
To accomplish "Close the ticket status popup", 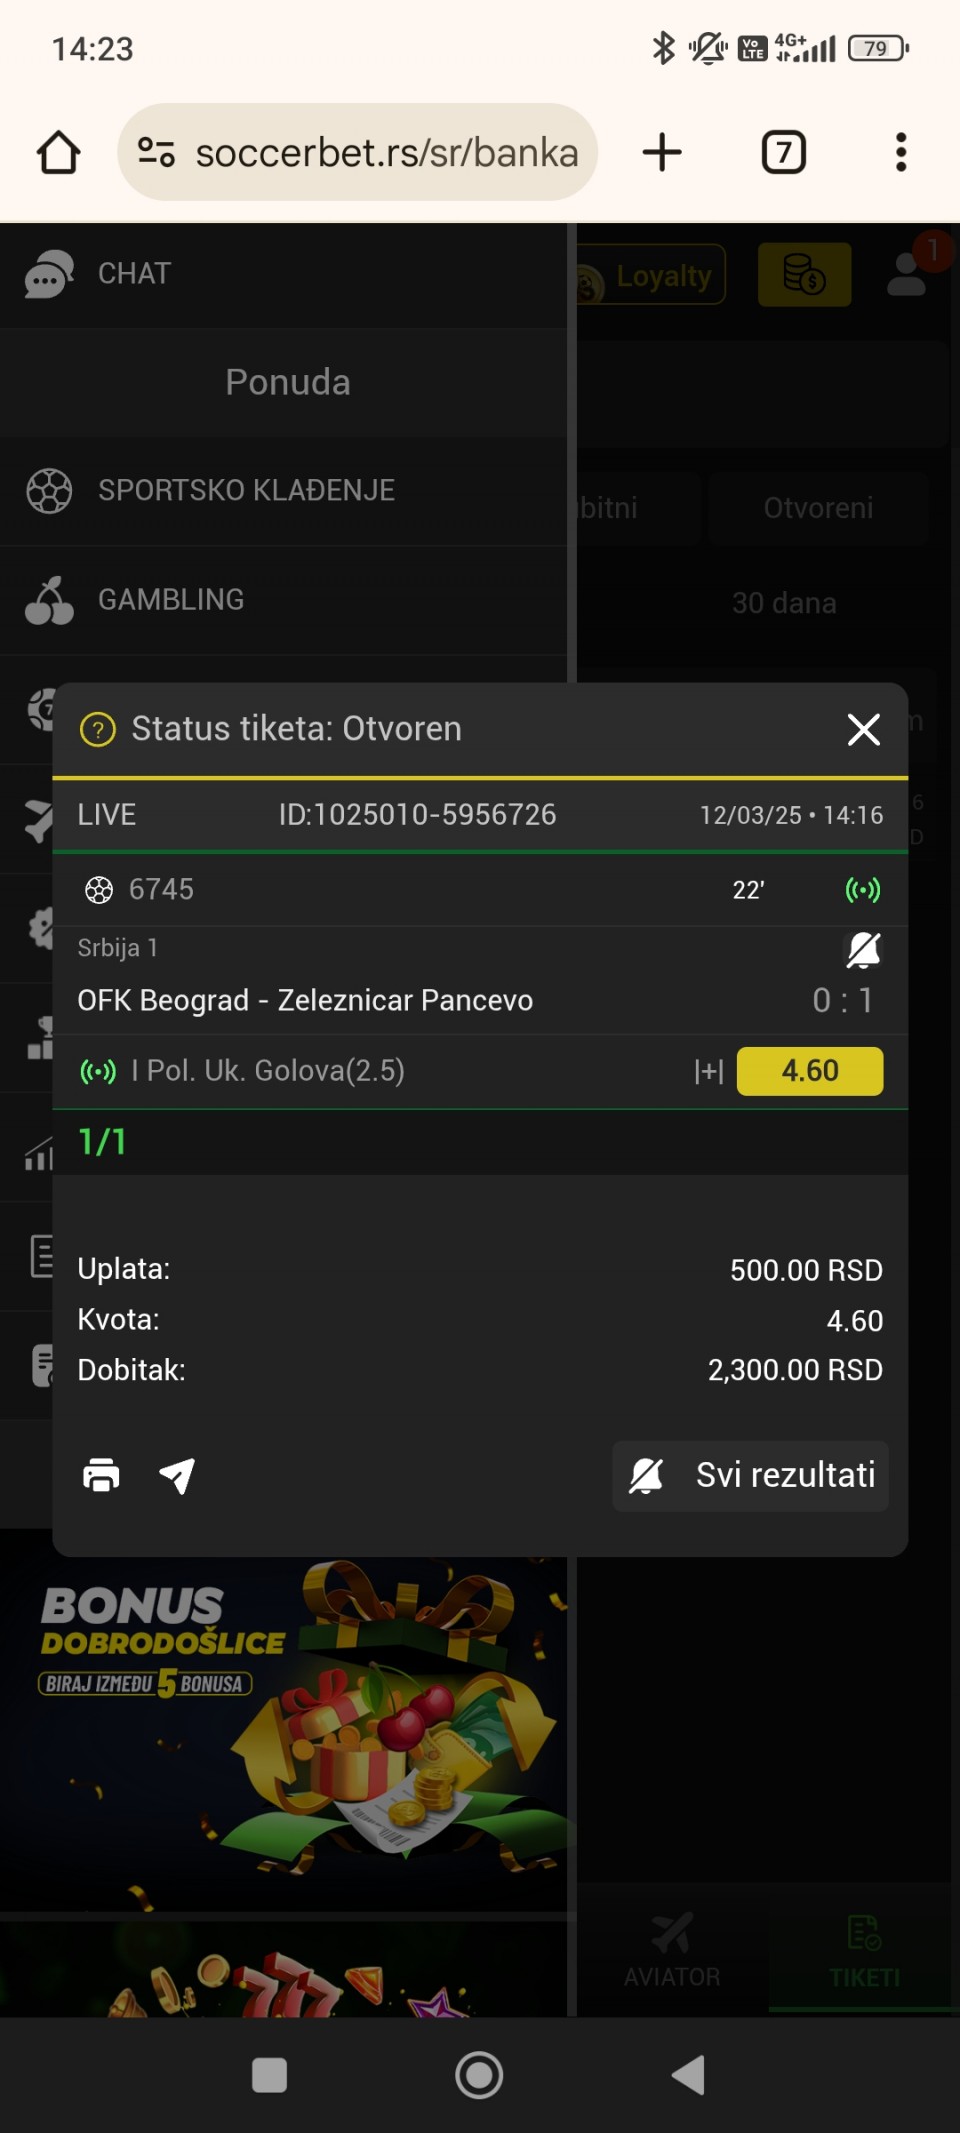I will pos(863,730).
